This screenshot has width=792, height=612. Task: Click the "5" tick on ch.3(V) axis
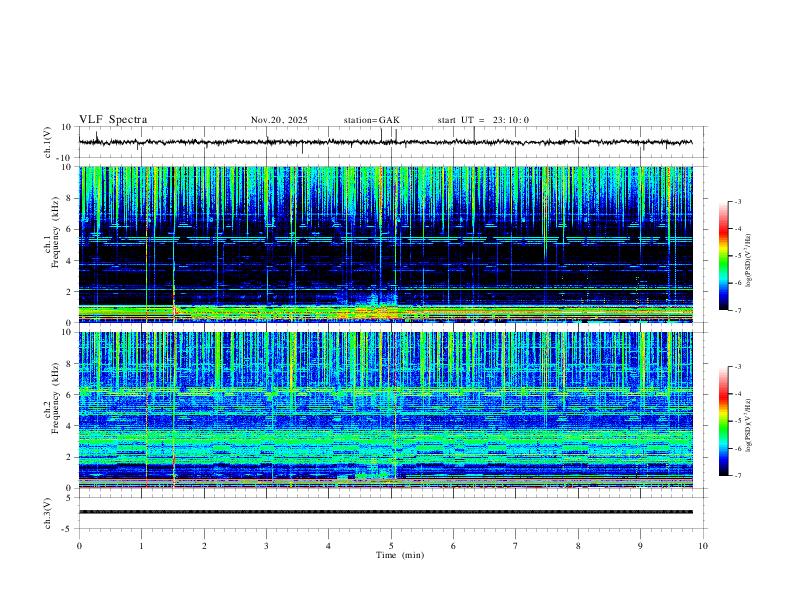coord(70,498)
